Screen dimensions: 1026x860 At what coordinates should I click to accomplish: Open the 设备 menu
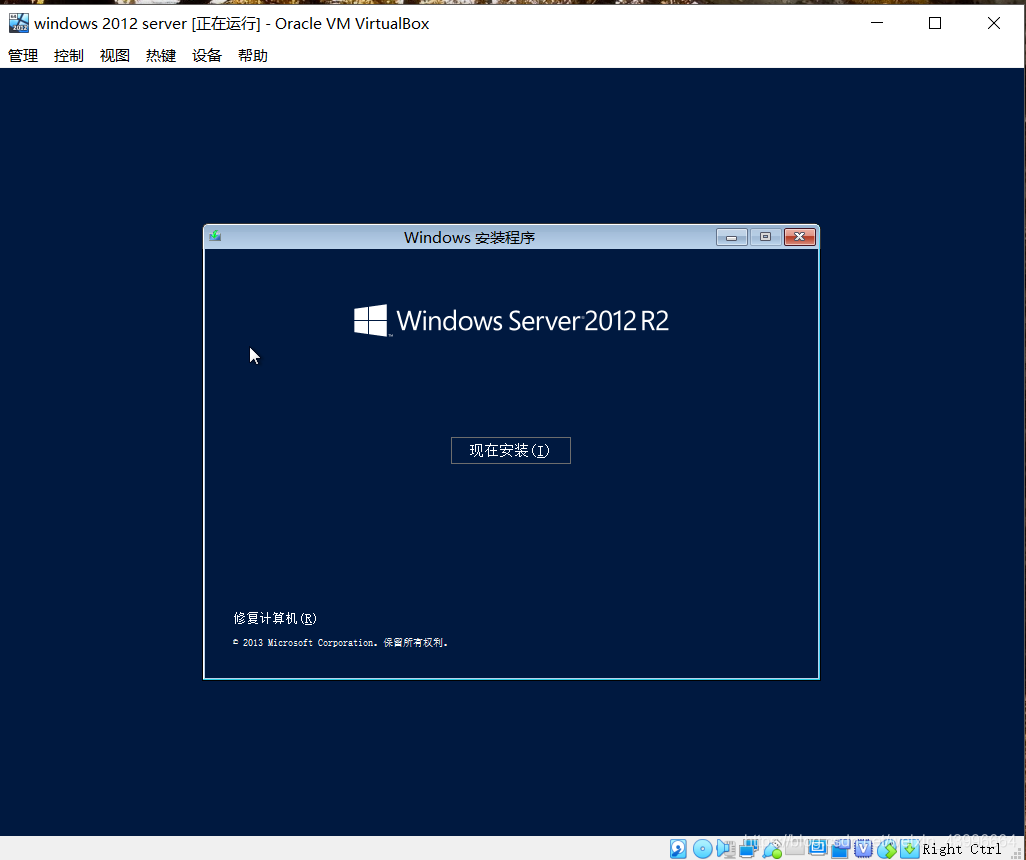coord(207,56)
